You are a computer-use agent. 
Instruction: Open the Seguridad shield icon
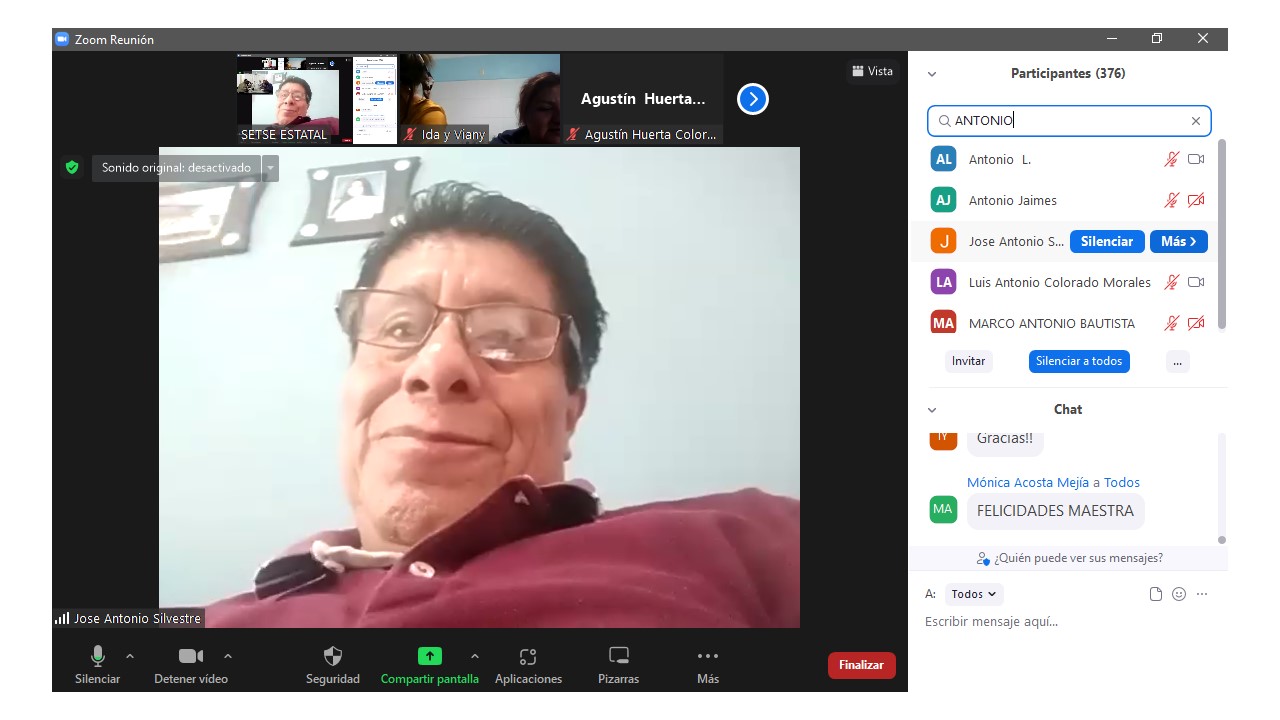[x=333, y=657]
